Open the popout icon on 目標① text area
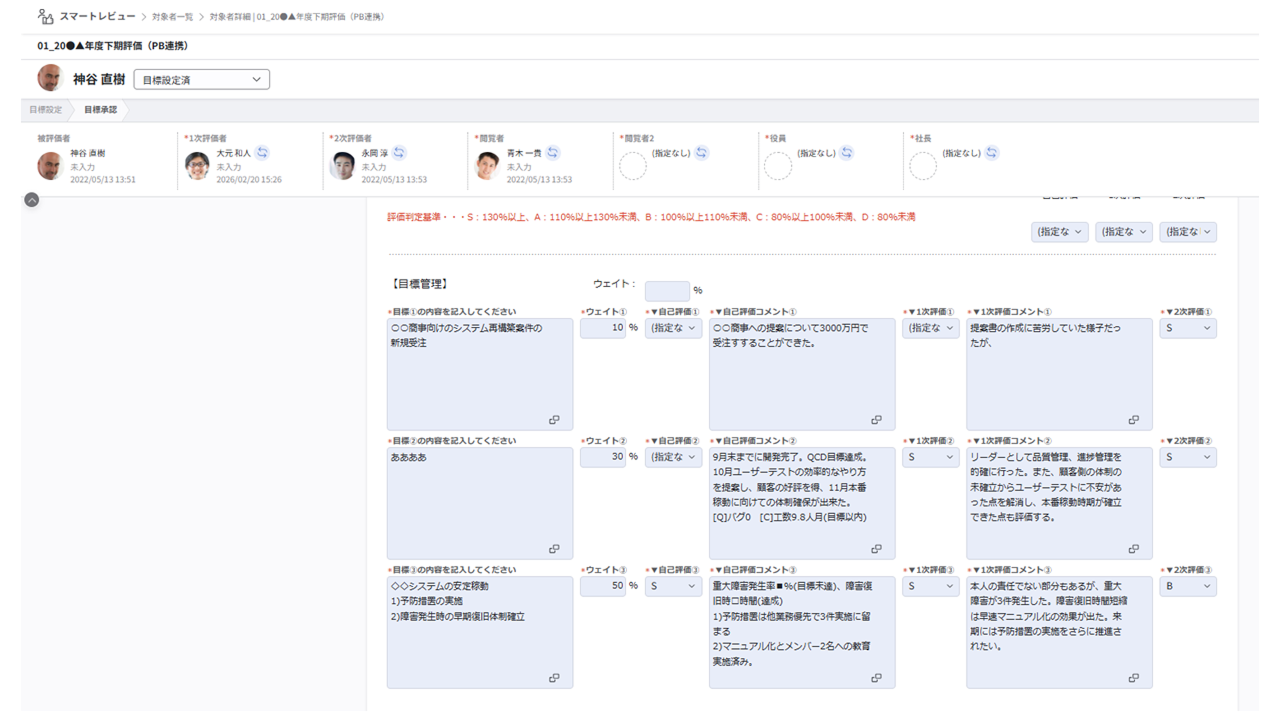 (554, 421)
